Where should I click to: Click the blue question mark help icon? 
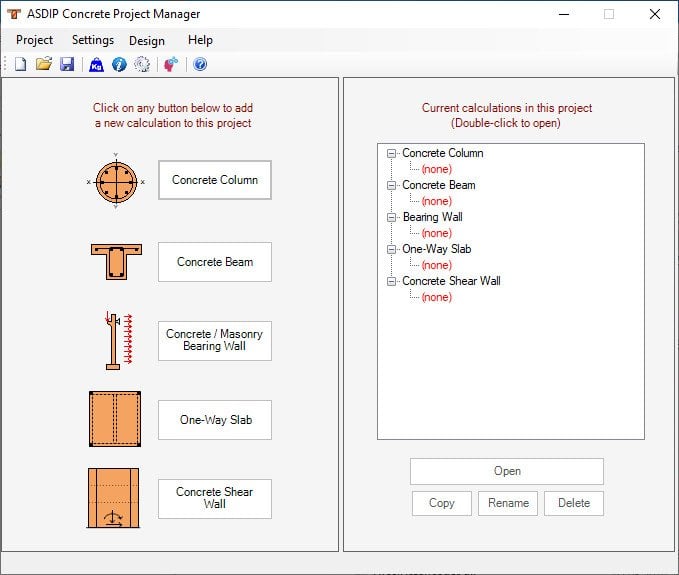coord(200,65)
